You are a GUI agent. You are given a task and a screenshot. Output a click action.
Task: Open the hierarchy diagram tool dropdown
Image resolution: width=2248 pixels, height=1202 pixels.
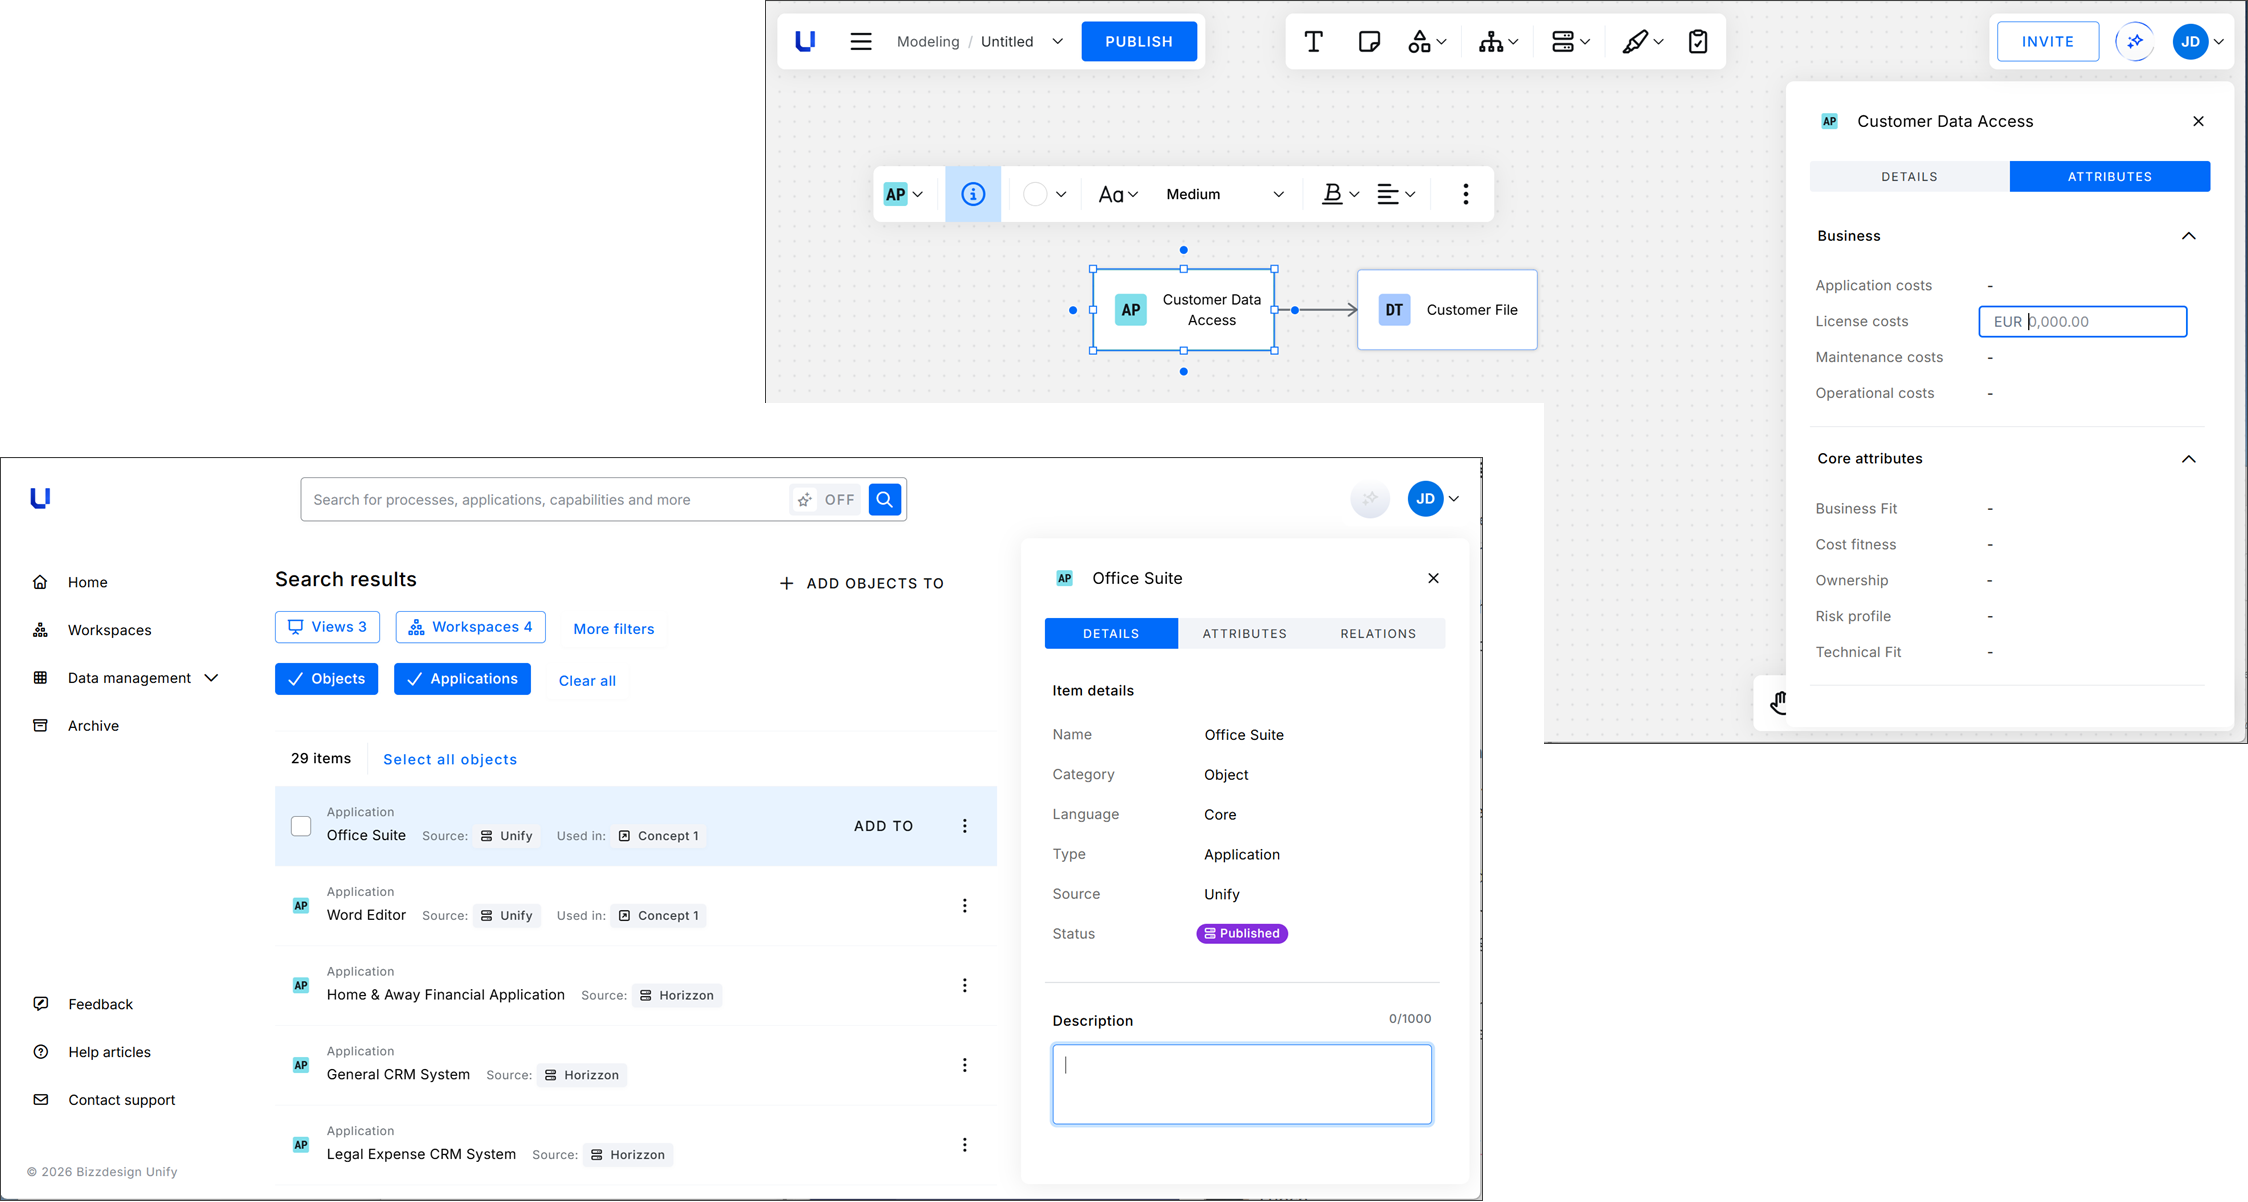1498,42
